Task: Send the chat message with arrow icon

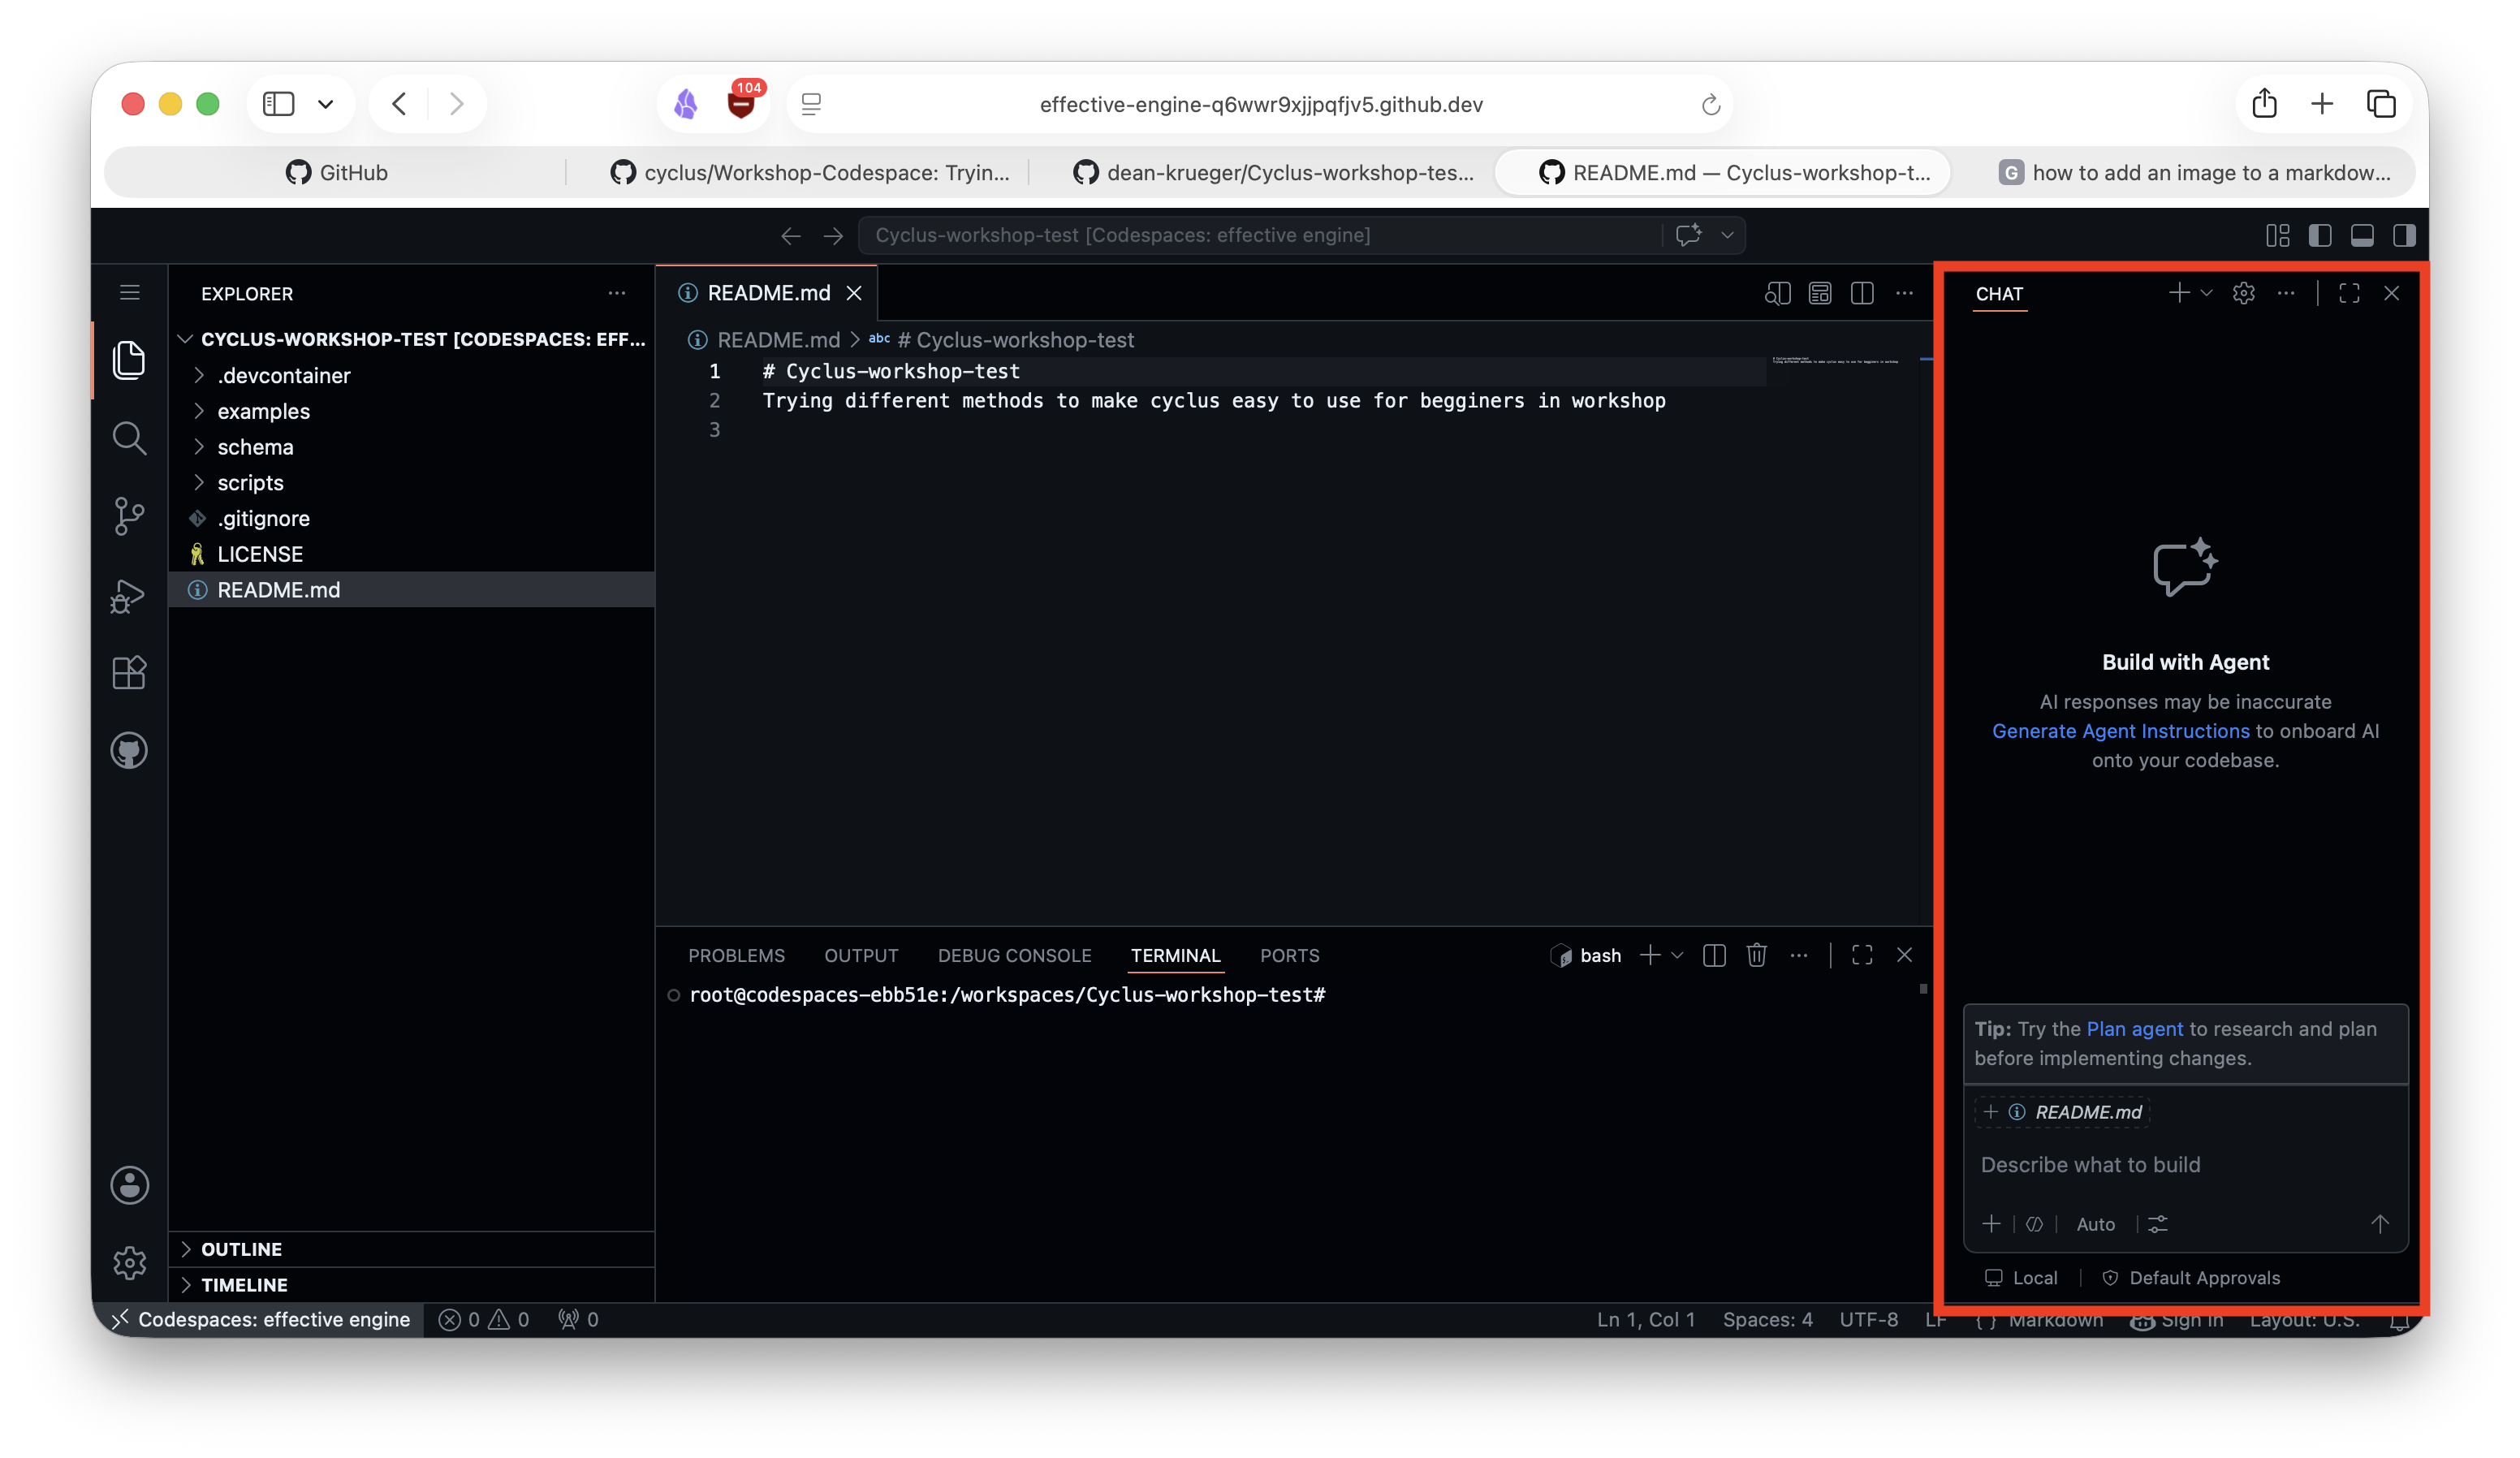Action: coord(2380,1224)
